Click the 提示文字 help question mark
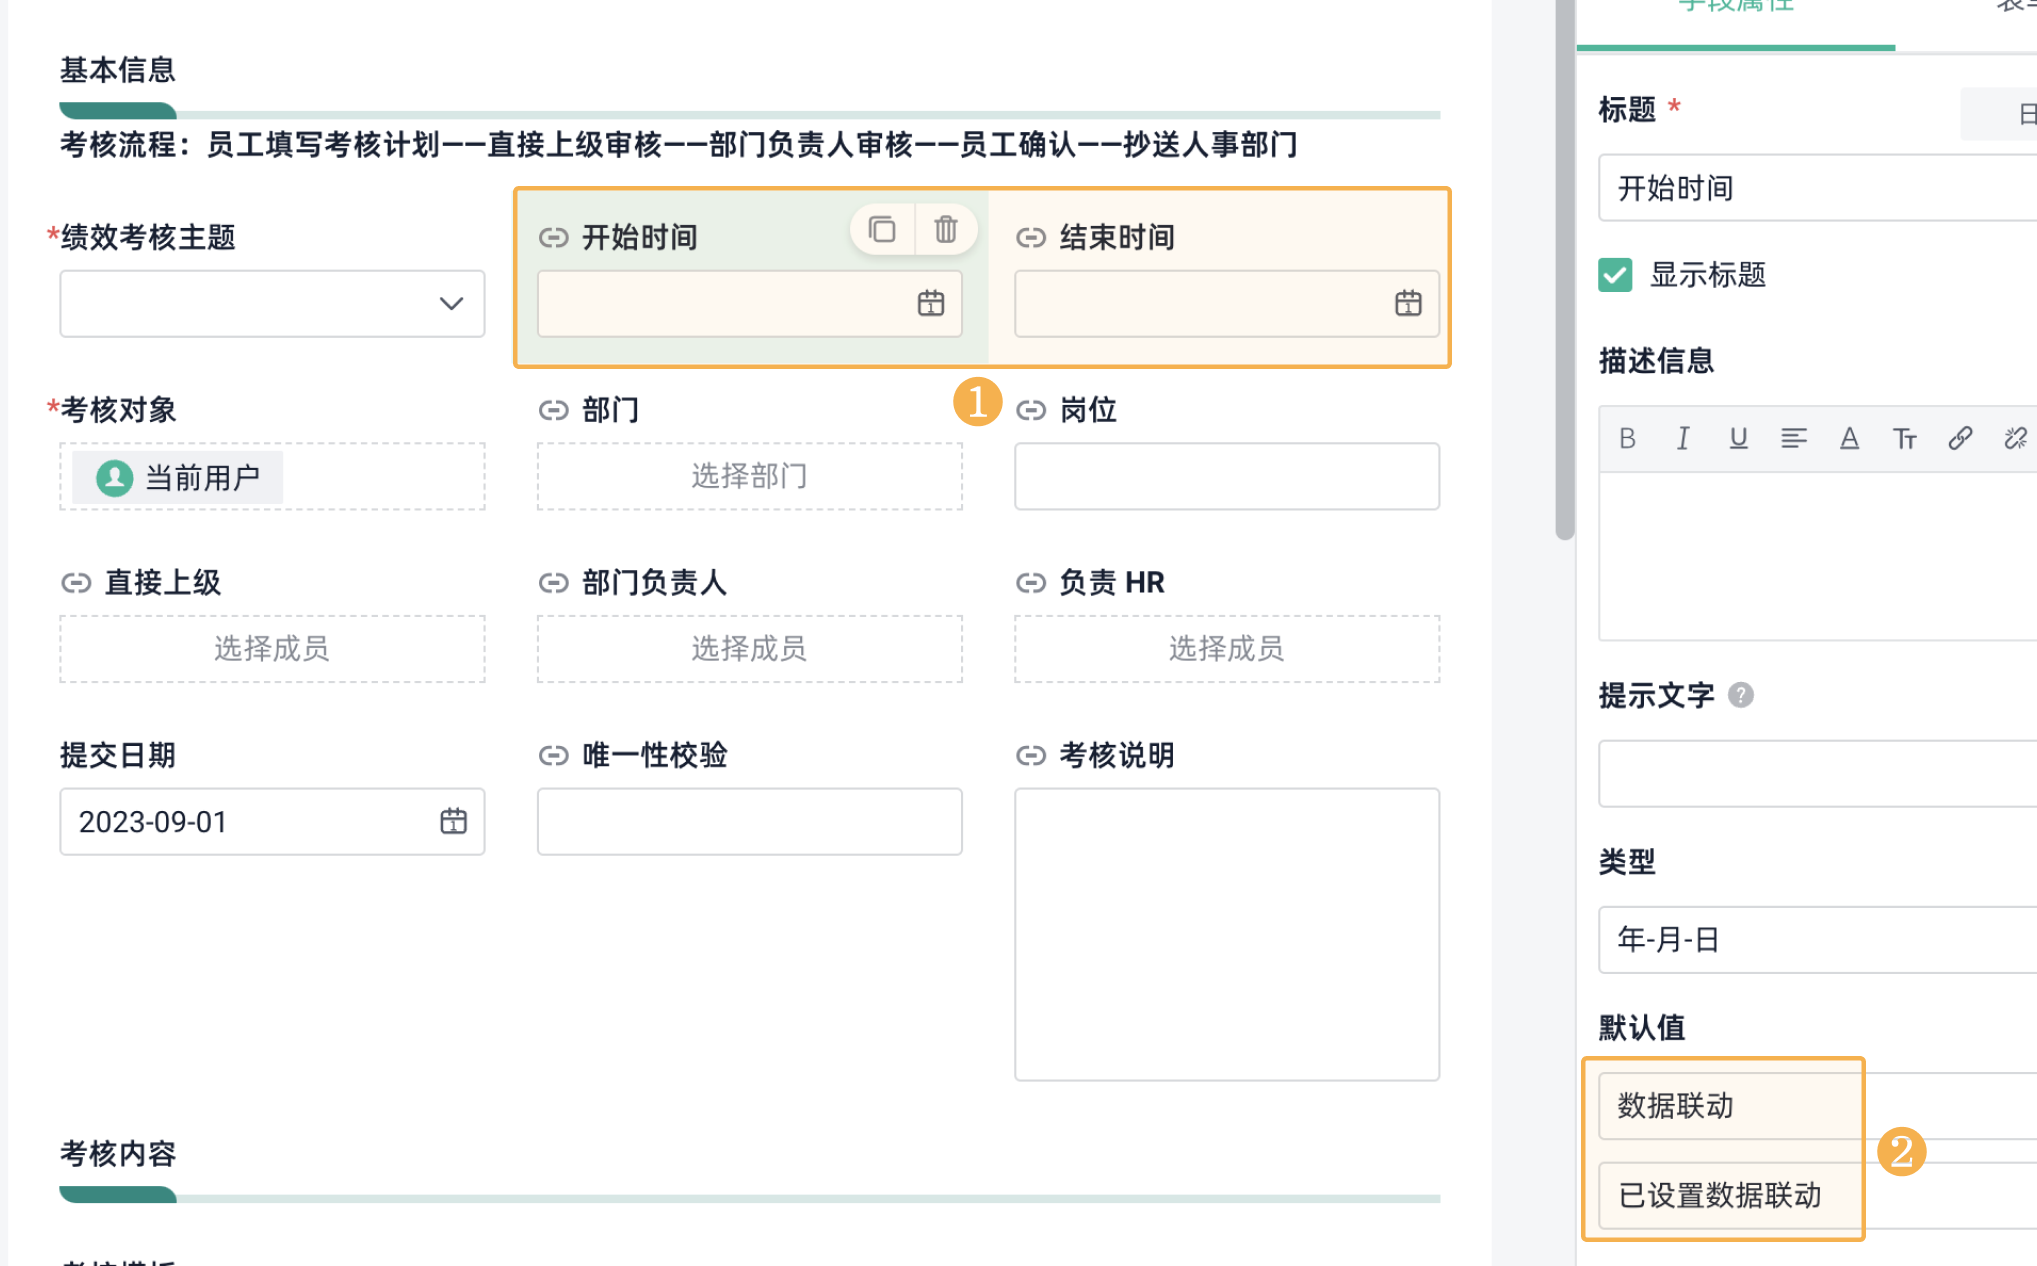Screen dimensions: 2037x1266 (x=1741, y=695)
